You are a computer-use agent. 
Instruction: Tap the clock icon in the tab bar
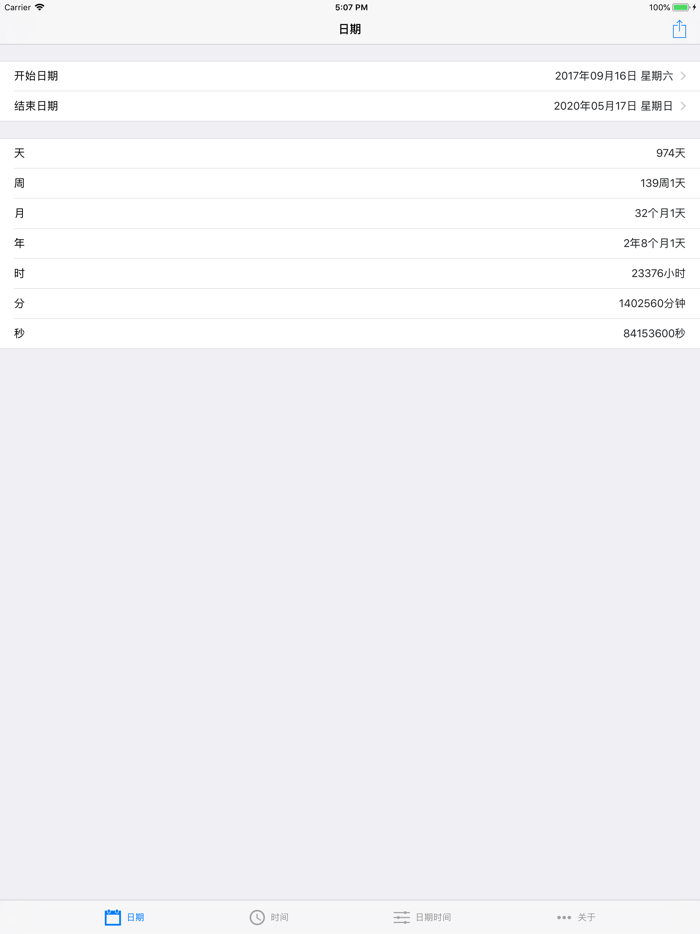[x=257, y=917]
